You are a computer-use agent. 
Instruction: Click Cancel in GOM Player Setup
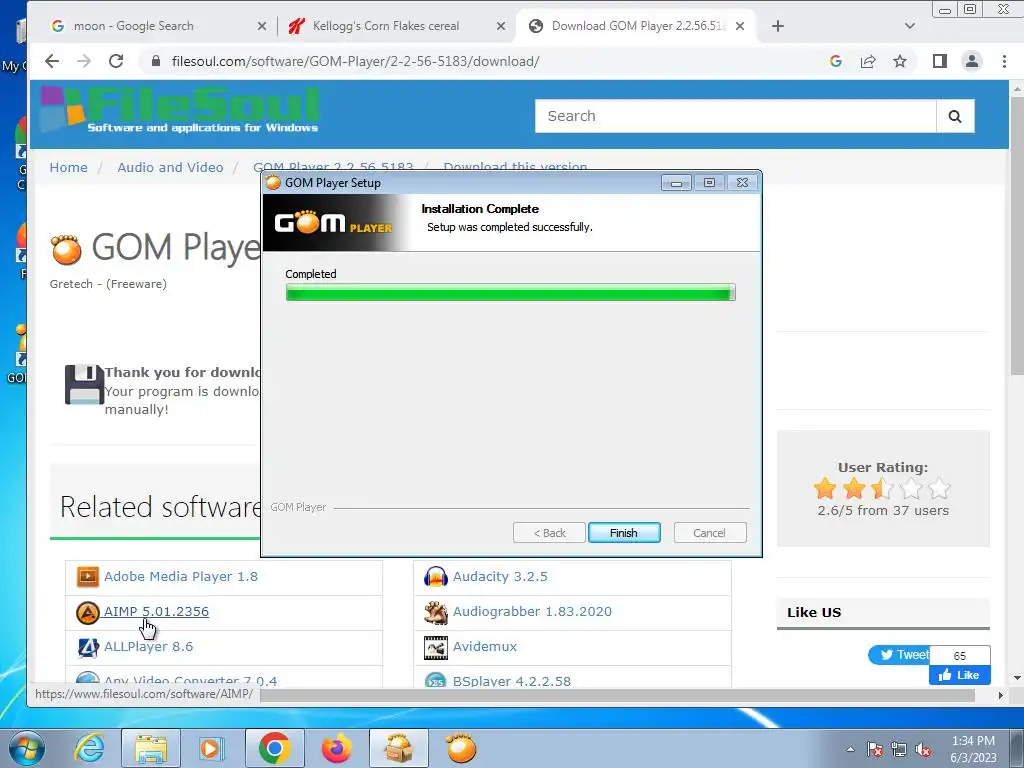[709, 533]
